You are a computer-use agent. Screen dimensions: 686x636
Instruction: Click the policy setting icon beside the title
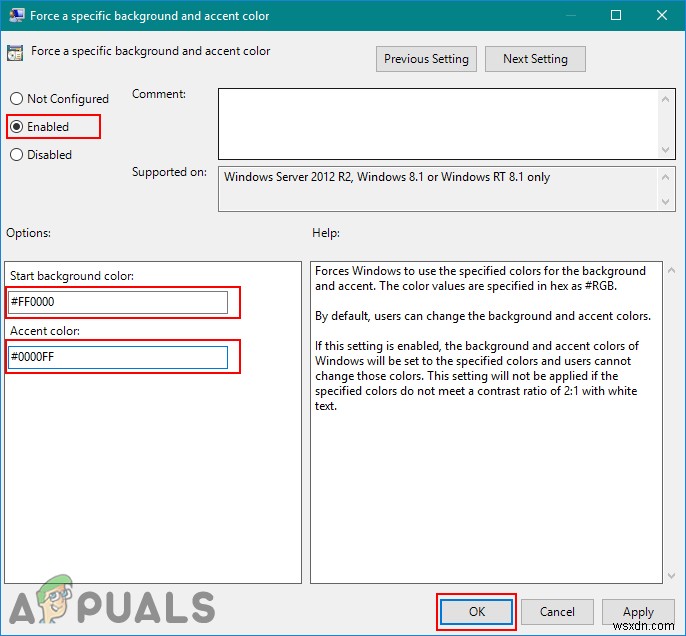tap(15, 53)
